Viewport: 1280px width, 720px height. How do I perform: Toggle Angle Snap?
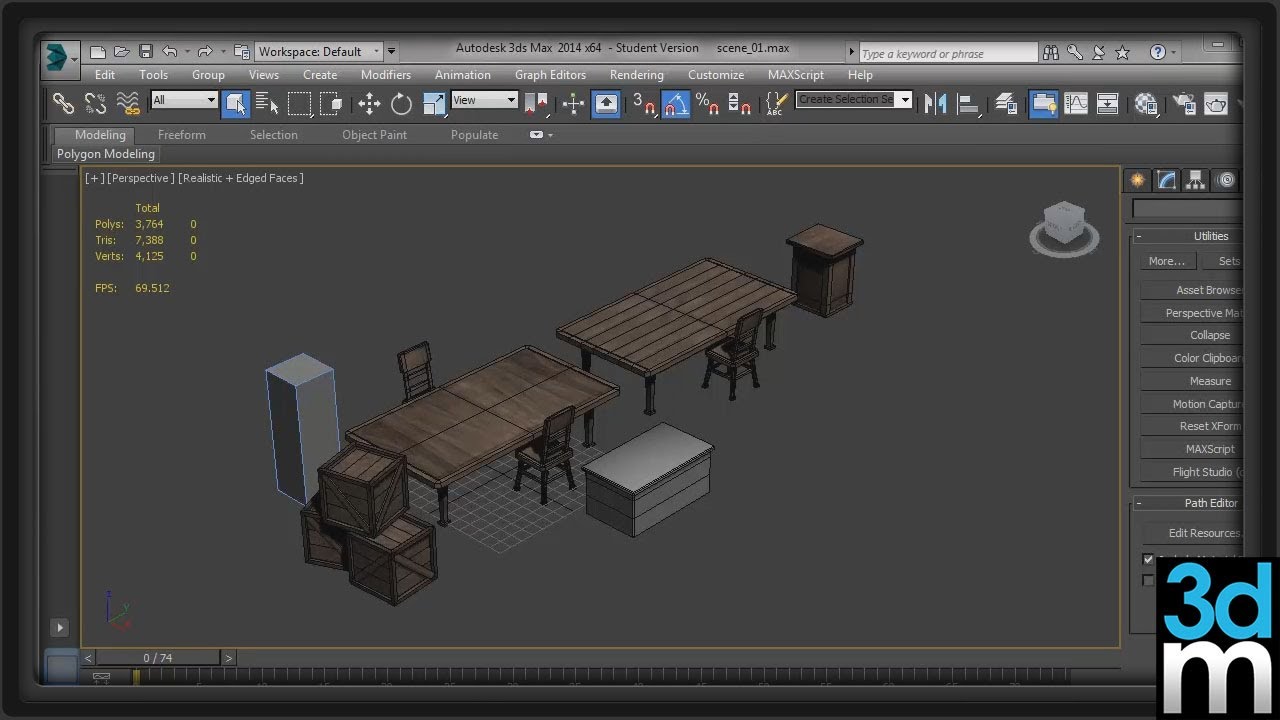(x=676, y=103)
